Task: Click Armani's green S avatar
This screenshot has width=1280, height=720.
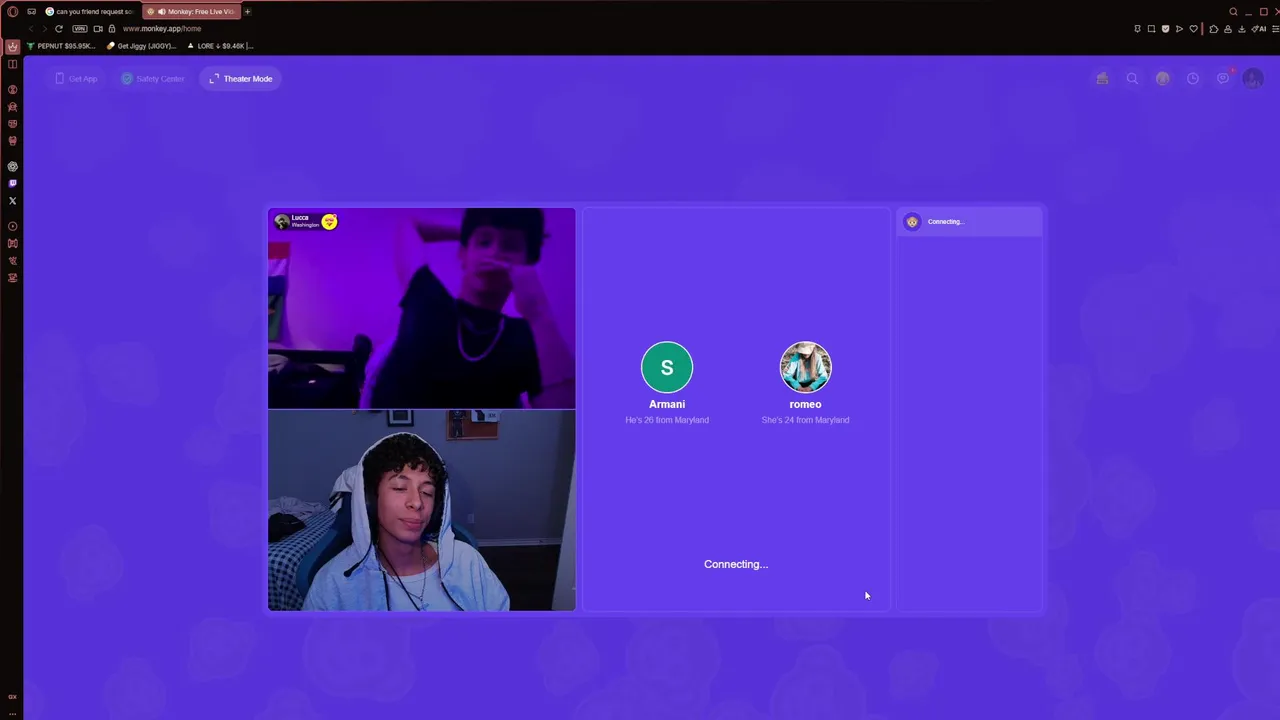Action: pyautogui.click(x=667, y=367)
